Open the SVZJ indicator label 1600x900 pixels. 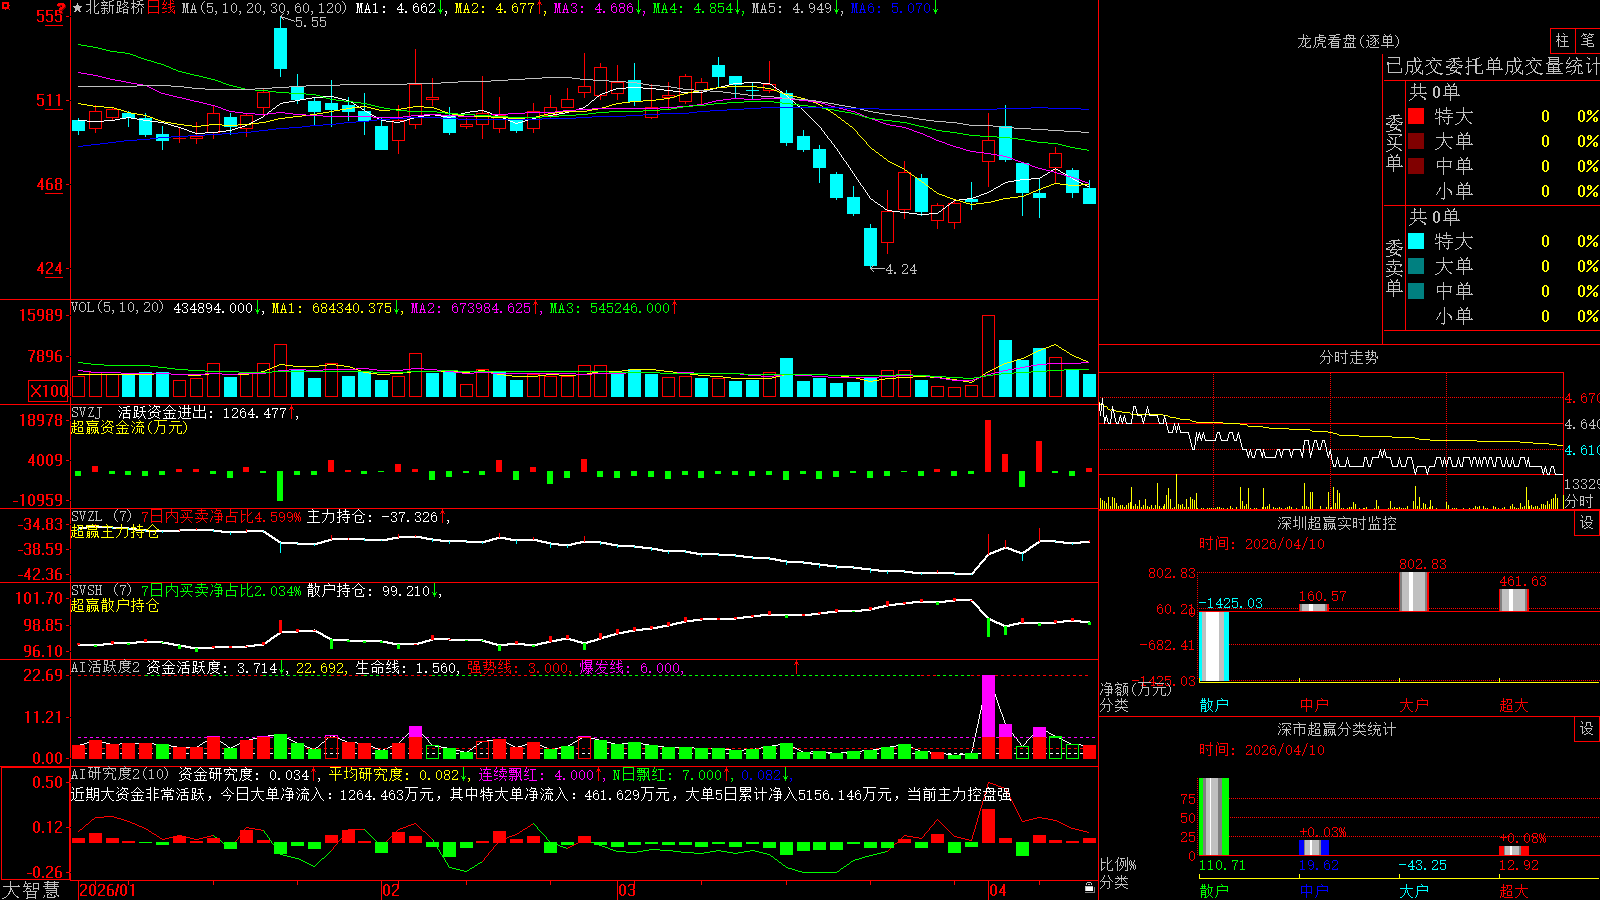click(87, 412)
